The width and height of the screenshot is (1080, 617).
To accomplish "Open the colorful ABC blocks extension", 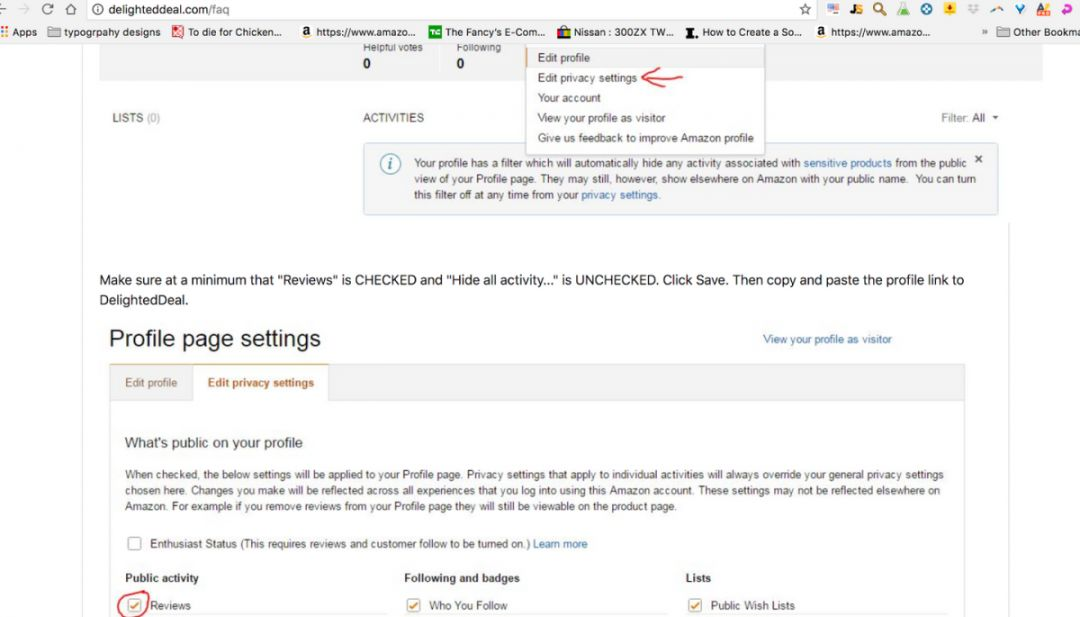I will 1043,9.
